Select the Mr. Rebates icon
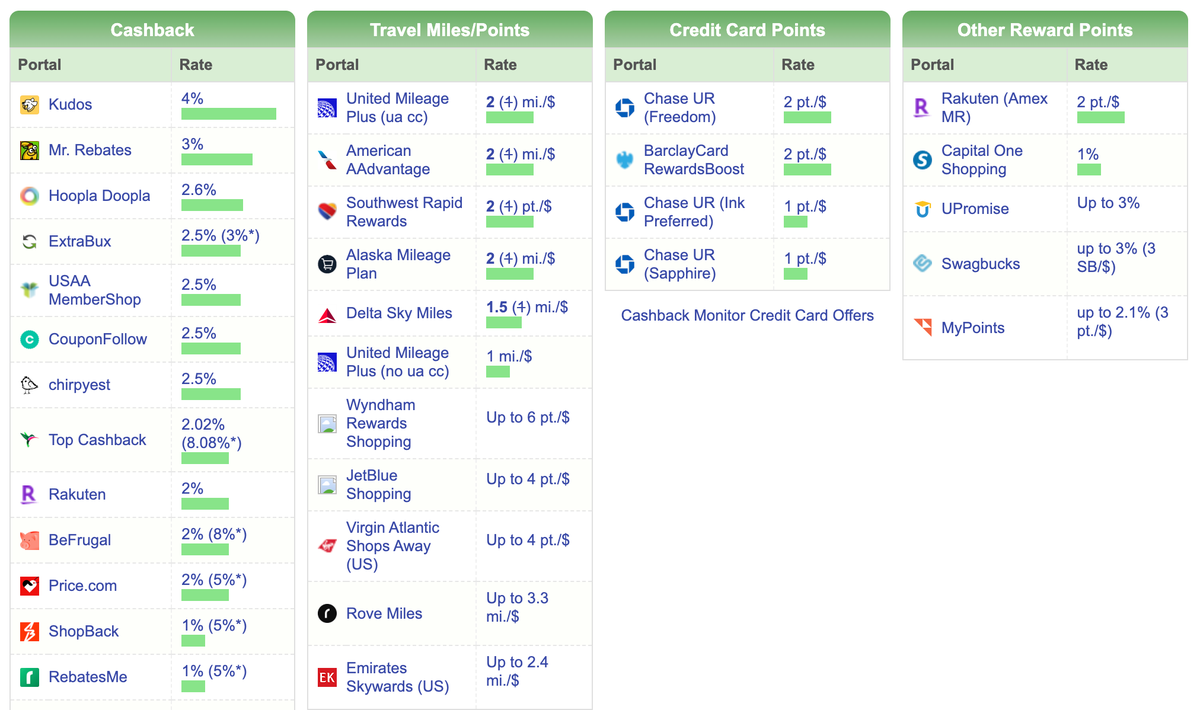1200x710 pixels. coord(28,149)
